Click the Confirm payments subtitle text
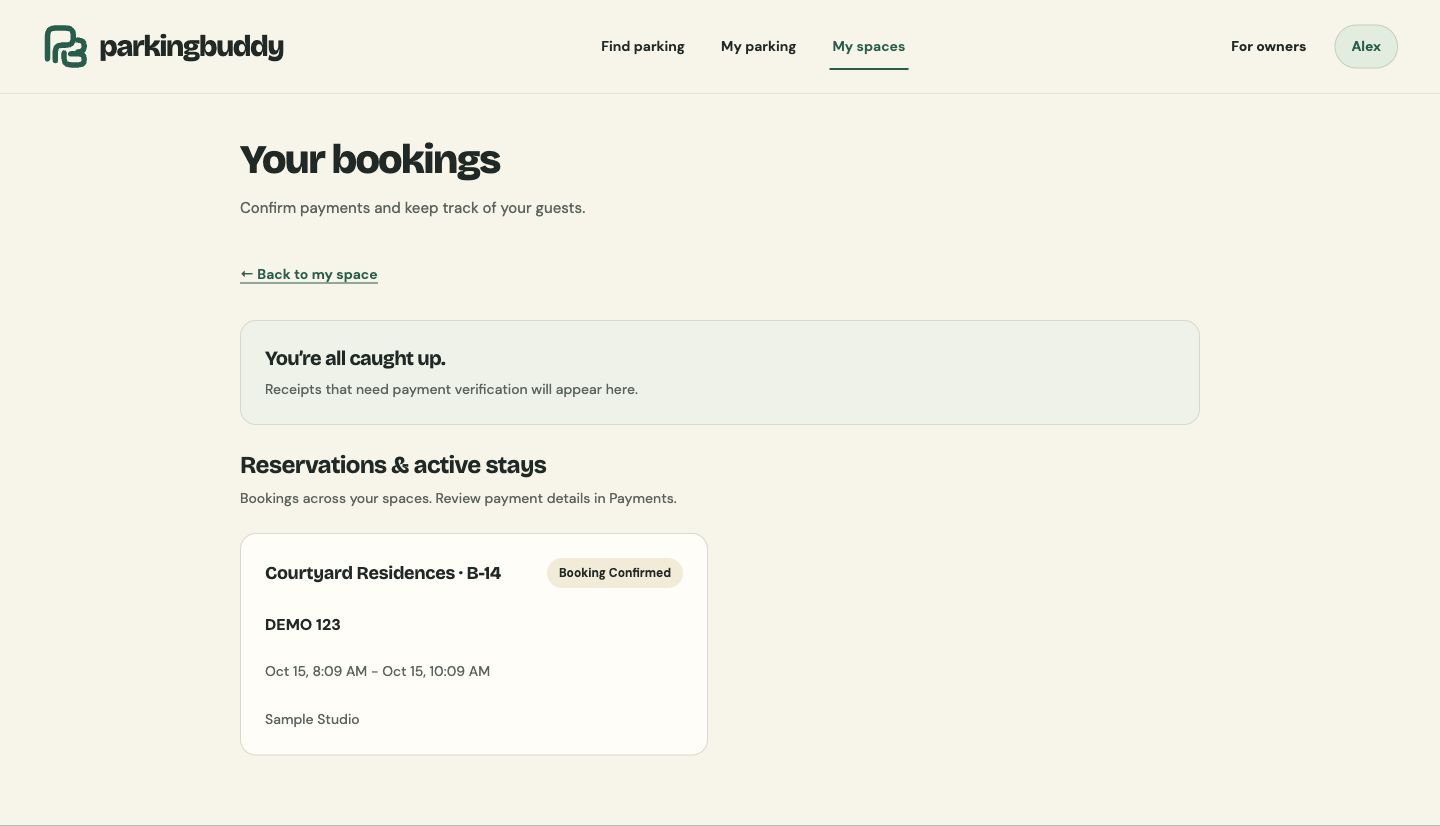This screenshot has width=1440, height=826. pyautogui.click(x=412, y=208)
